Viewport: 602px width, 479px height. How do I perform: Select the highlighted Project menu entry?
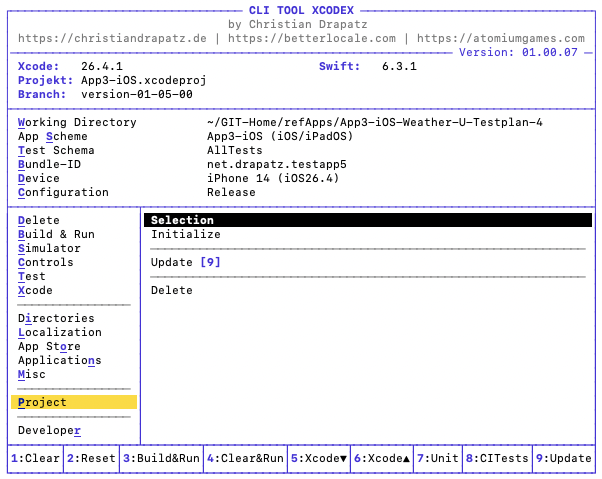pyautogui.click(x=74, y=402)
